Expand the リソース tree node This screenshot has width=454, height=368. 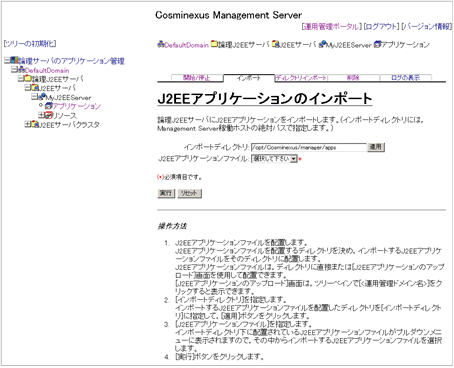coord(41,115)
